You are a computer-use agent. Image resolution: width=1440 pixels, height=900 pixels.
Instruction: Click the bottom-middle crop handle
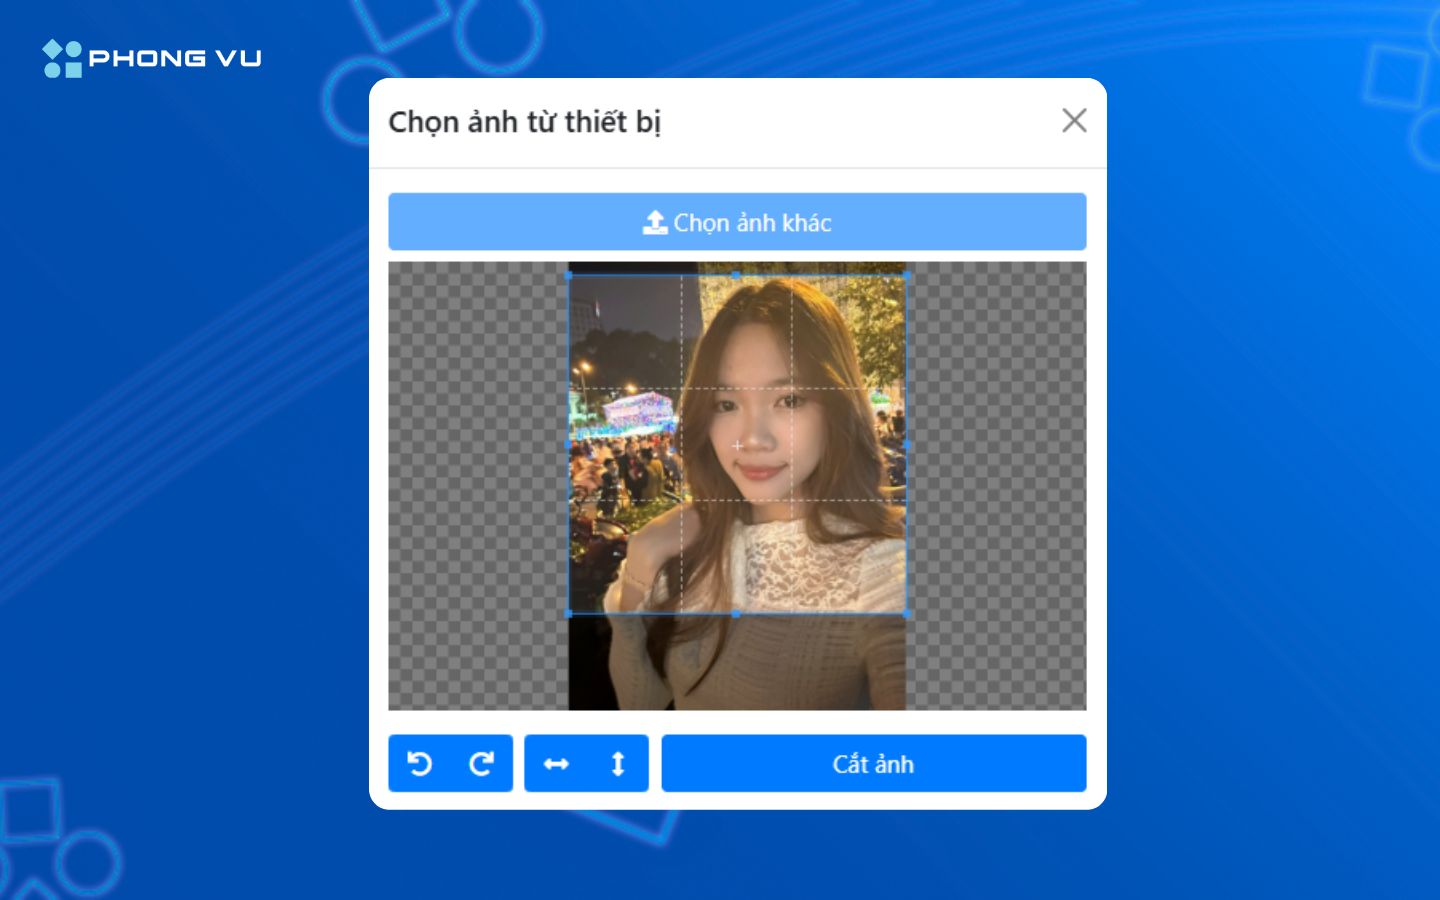[x=737, y=612]
